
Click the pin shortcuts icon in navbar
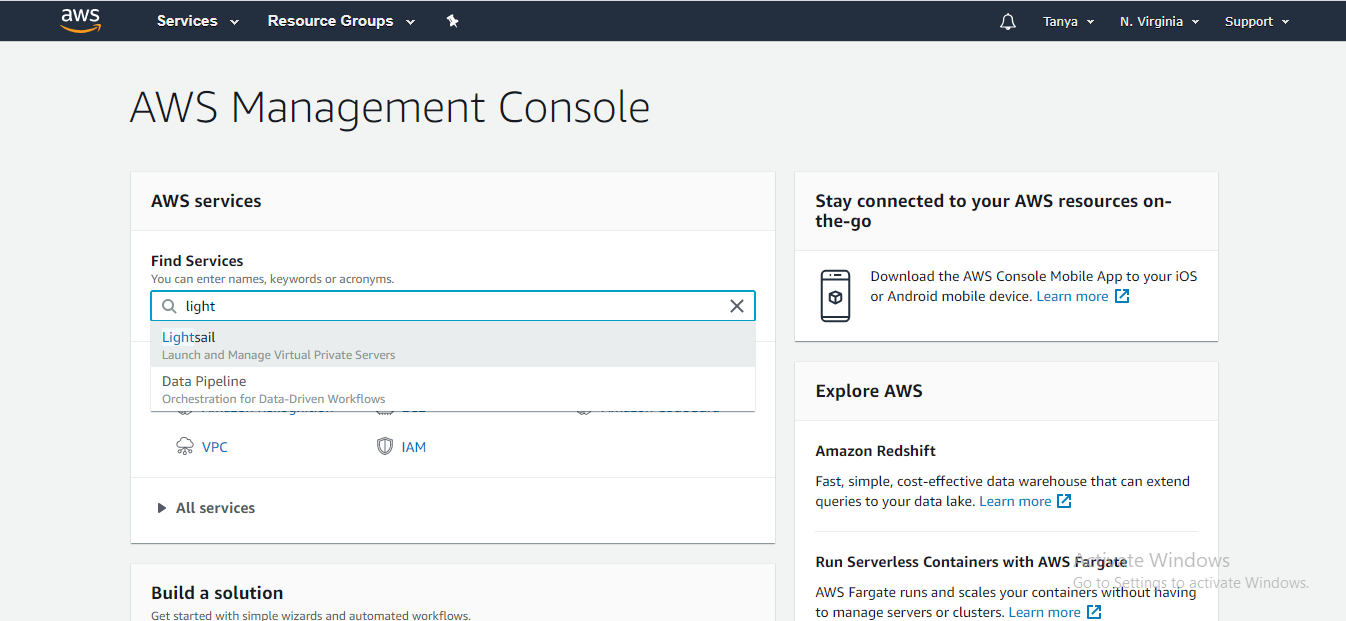pyautogui.click(x=452, y=20)
